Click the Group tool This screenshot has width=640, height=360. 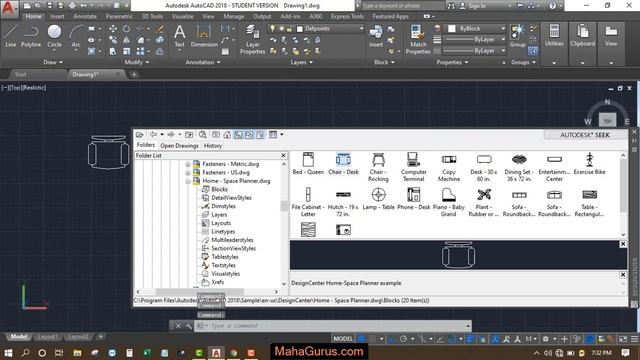click(x=518, y=36)
